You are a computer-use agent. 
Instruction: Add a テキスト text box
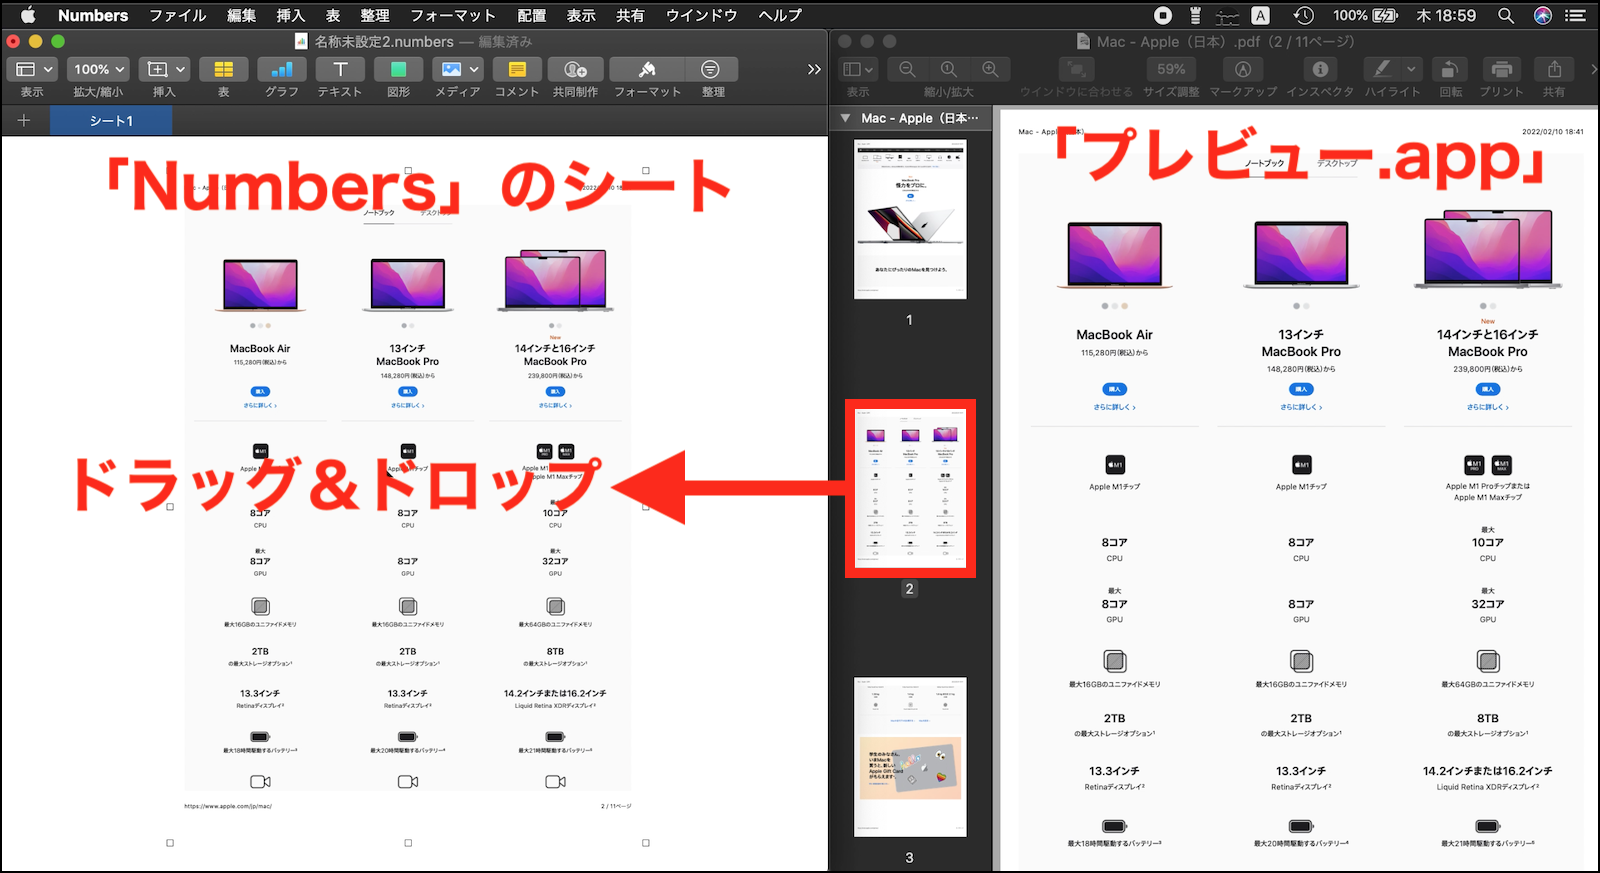click(x=340, y=69)
